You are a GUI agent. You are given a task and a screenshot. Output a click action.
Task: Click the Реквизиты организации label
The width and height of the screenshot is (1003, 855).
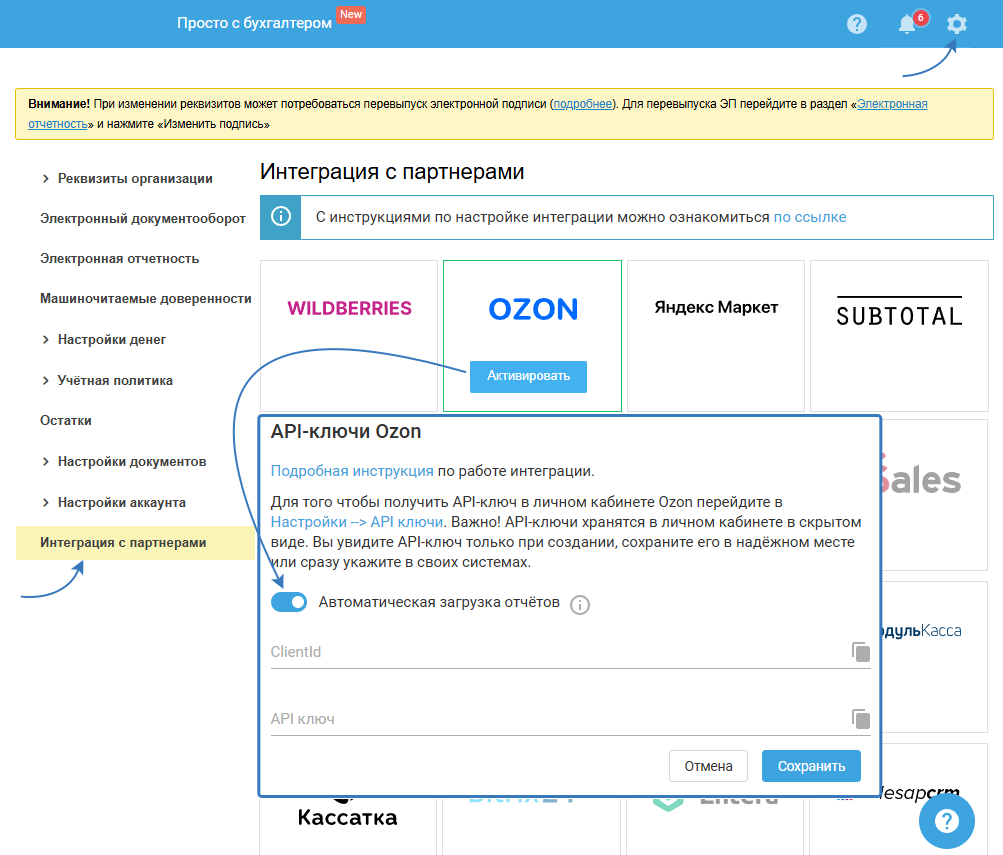(x=135, y=178)
